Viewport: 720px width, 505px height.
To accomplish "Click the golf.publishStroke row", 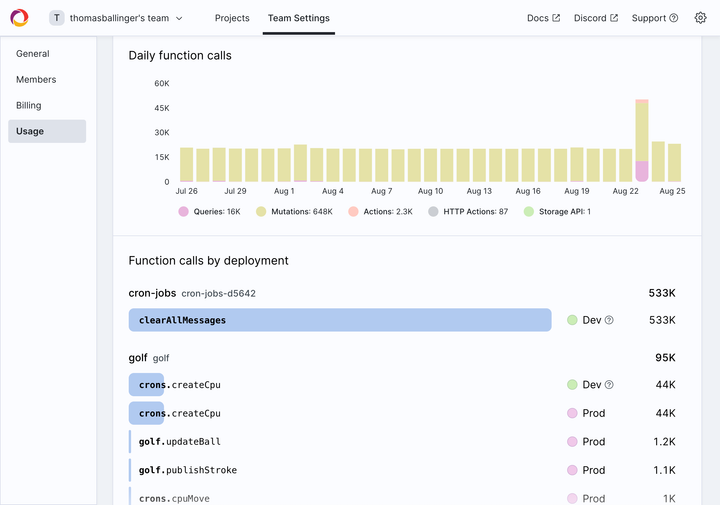I will 402,470.
